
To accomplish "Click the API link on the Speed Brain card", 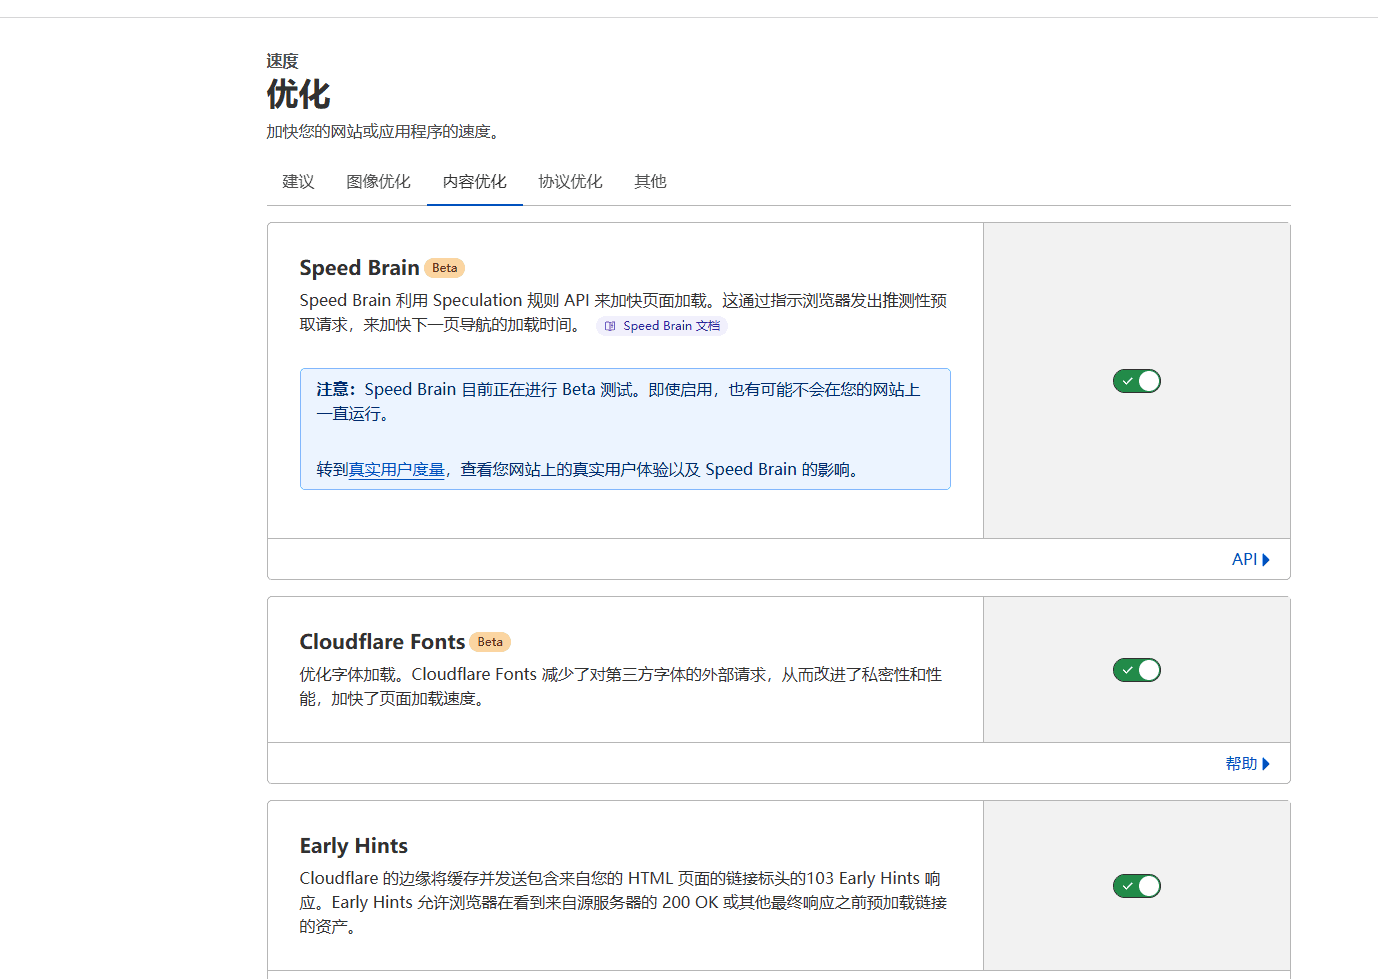I will click(1244, 559).
